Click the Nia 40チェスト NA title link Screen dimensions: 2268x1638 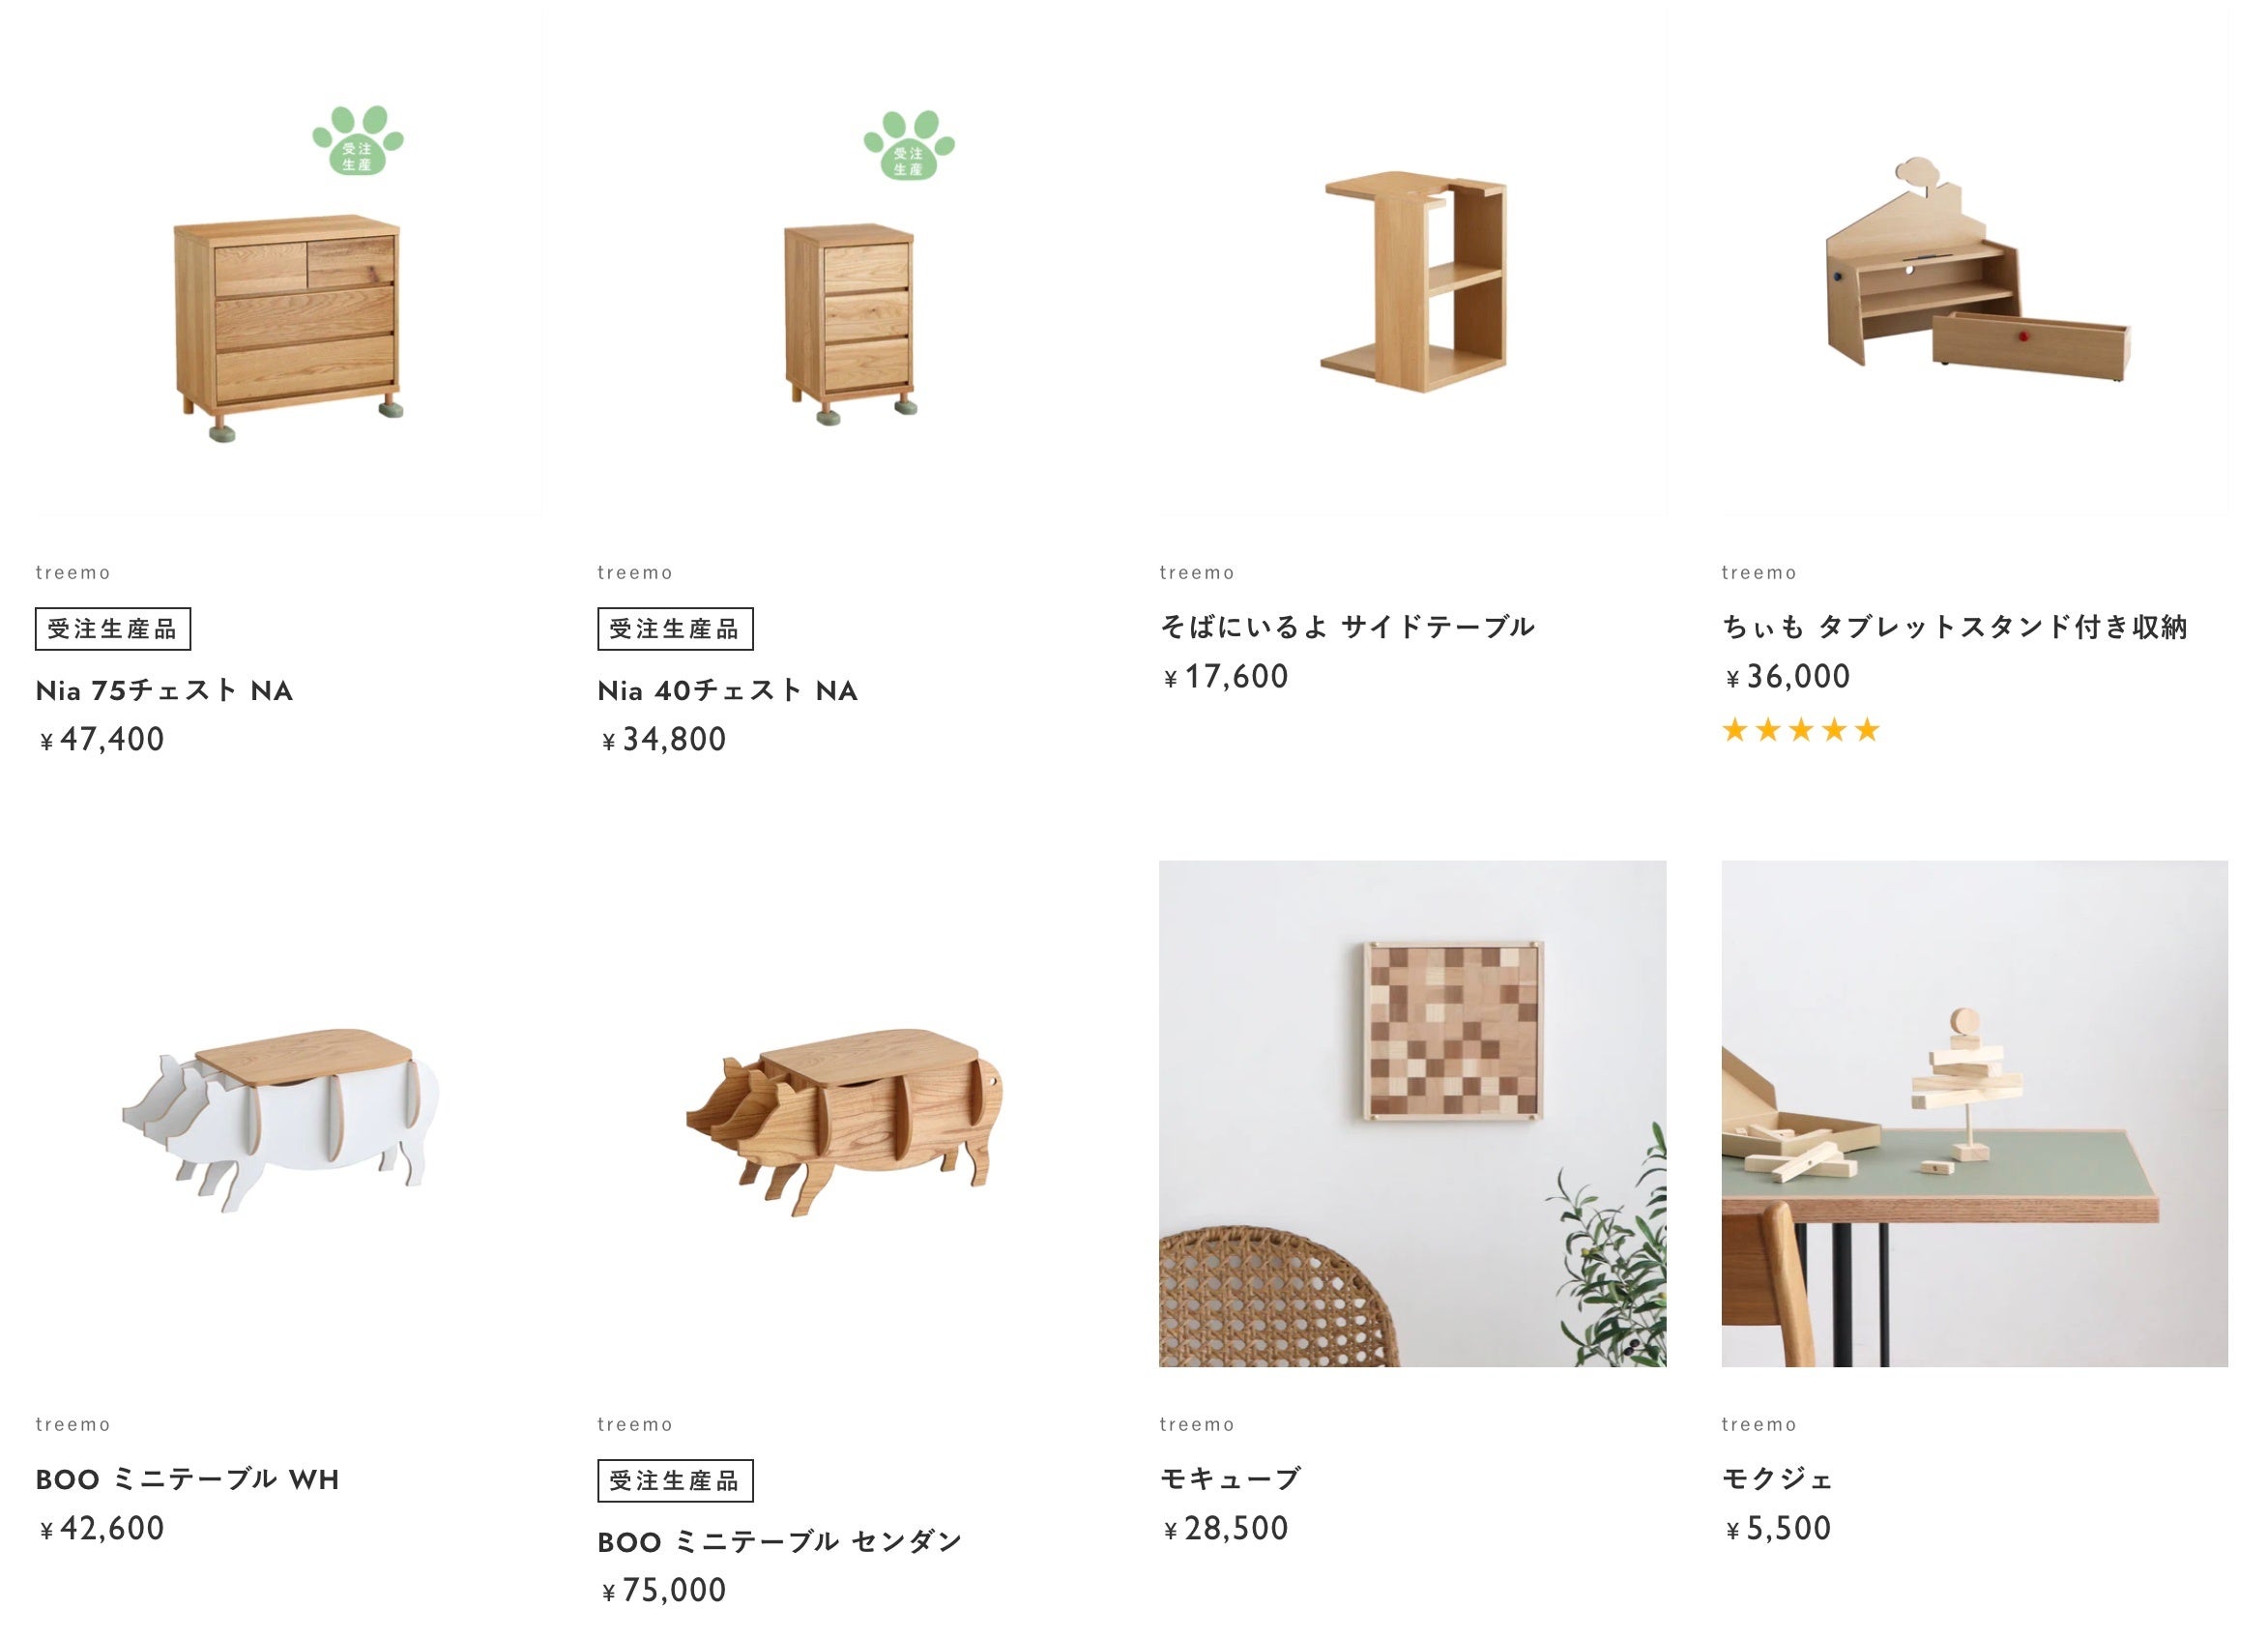point(727,690)
